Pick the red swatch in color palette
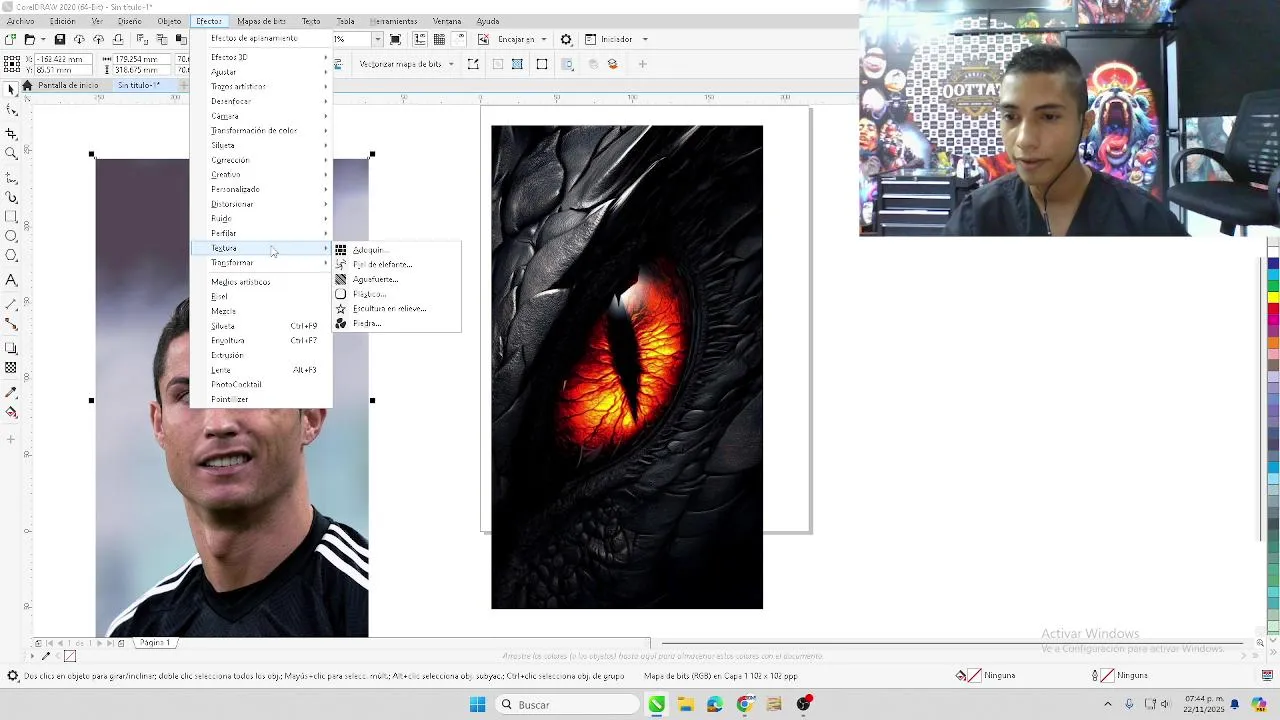 tap(1273, 308)
